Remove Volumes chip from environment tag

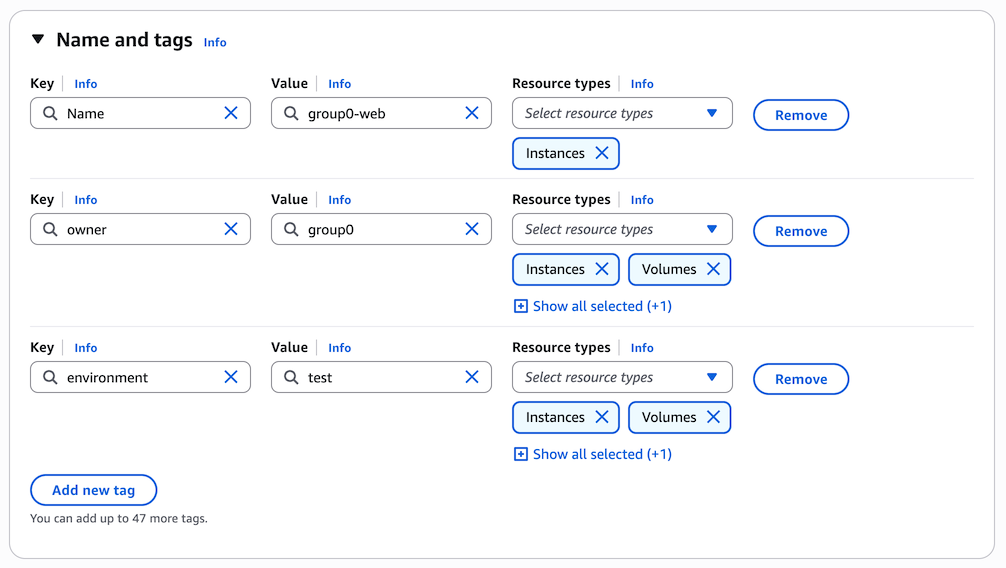[713, 417]
